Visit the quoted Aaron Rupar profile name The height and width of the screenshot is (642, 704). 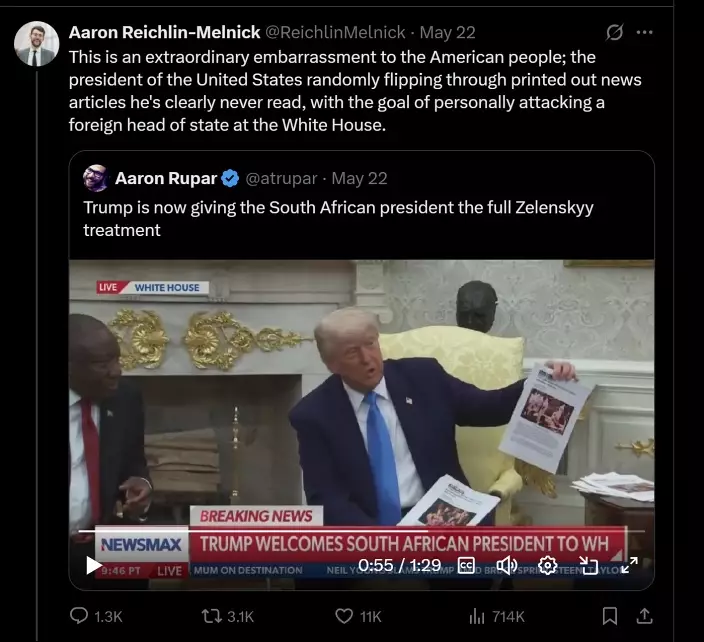[166, 178]
